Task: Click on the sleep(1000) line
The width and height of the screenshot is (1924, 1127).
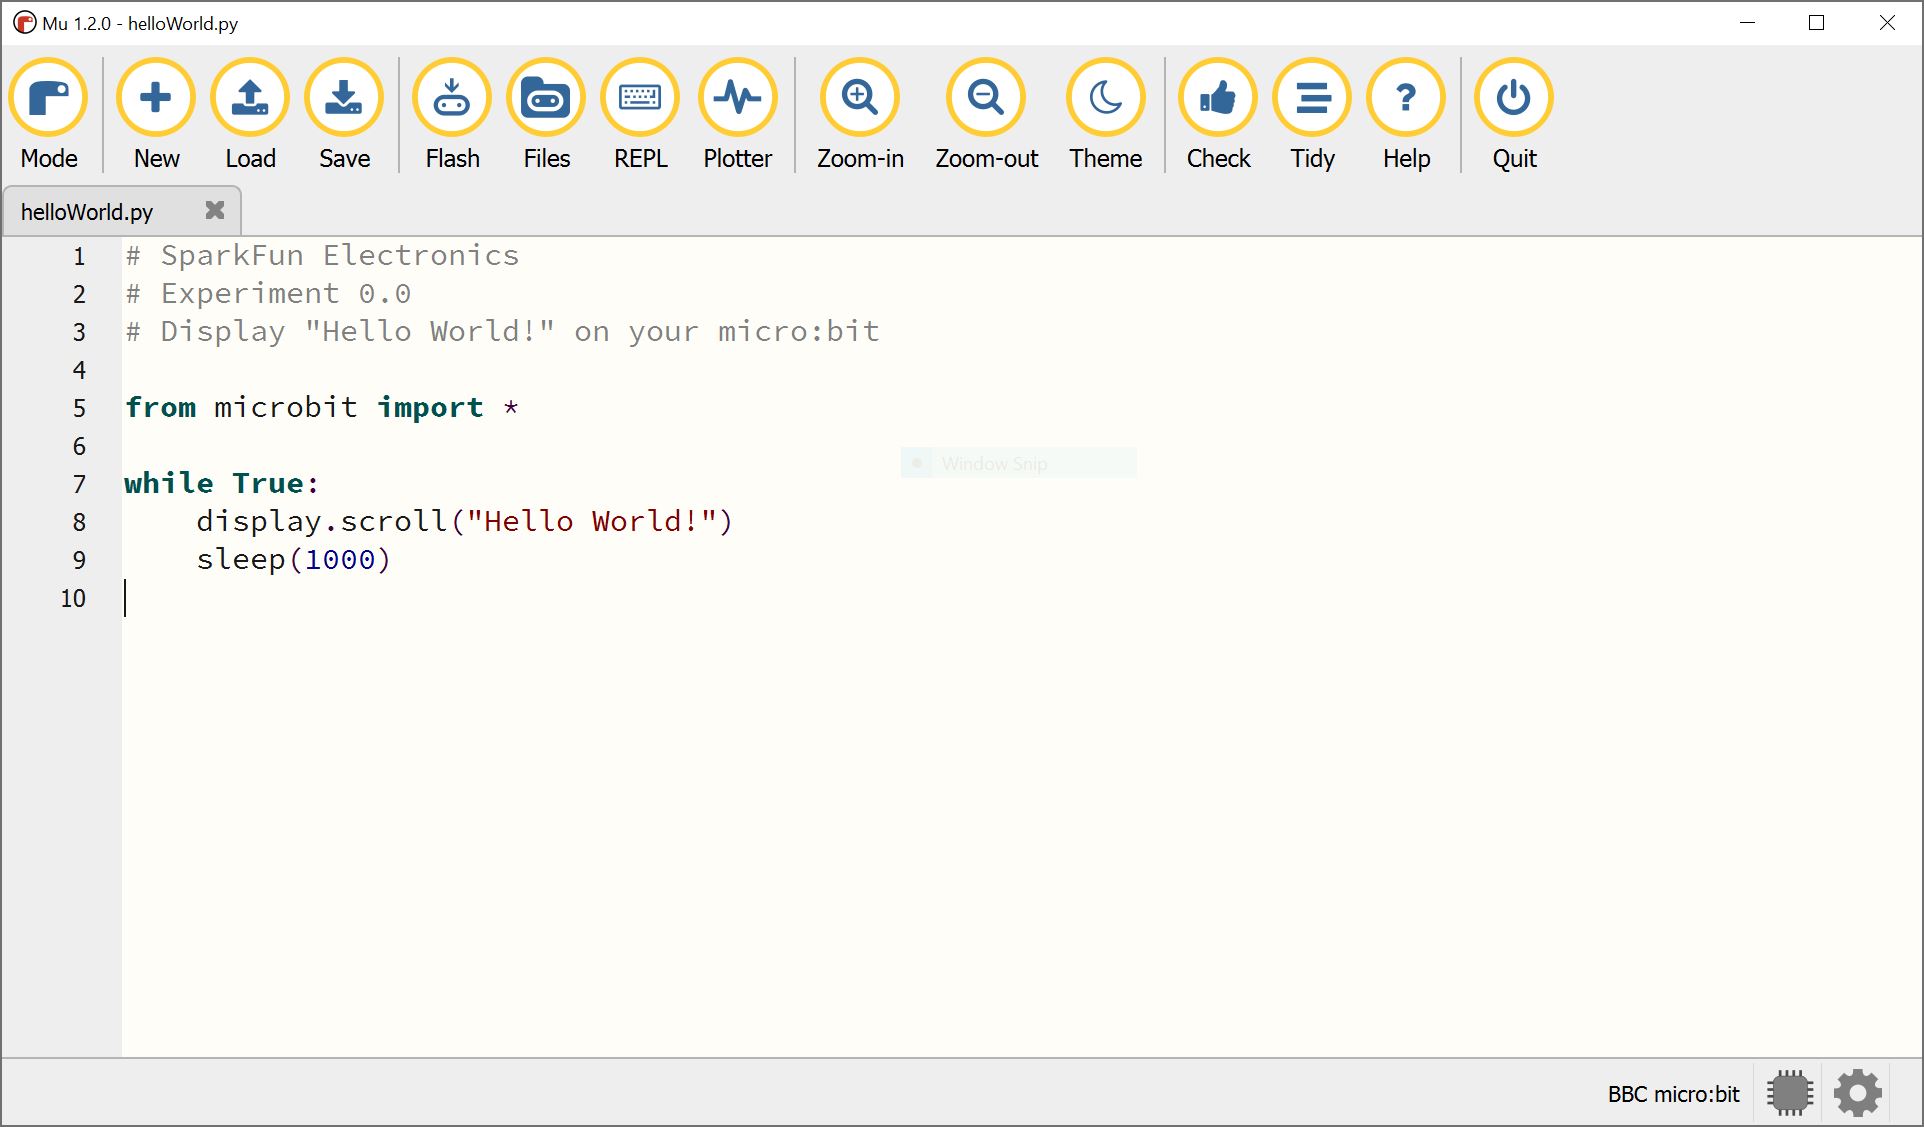Action: tap(293, 560)
